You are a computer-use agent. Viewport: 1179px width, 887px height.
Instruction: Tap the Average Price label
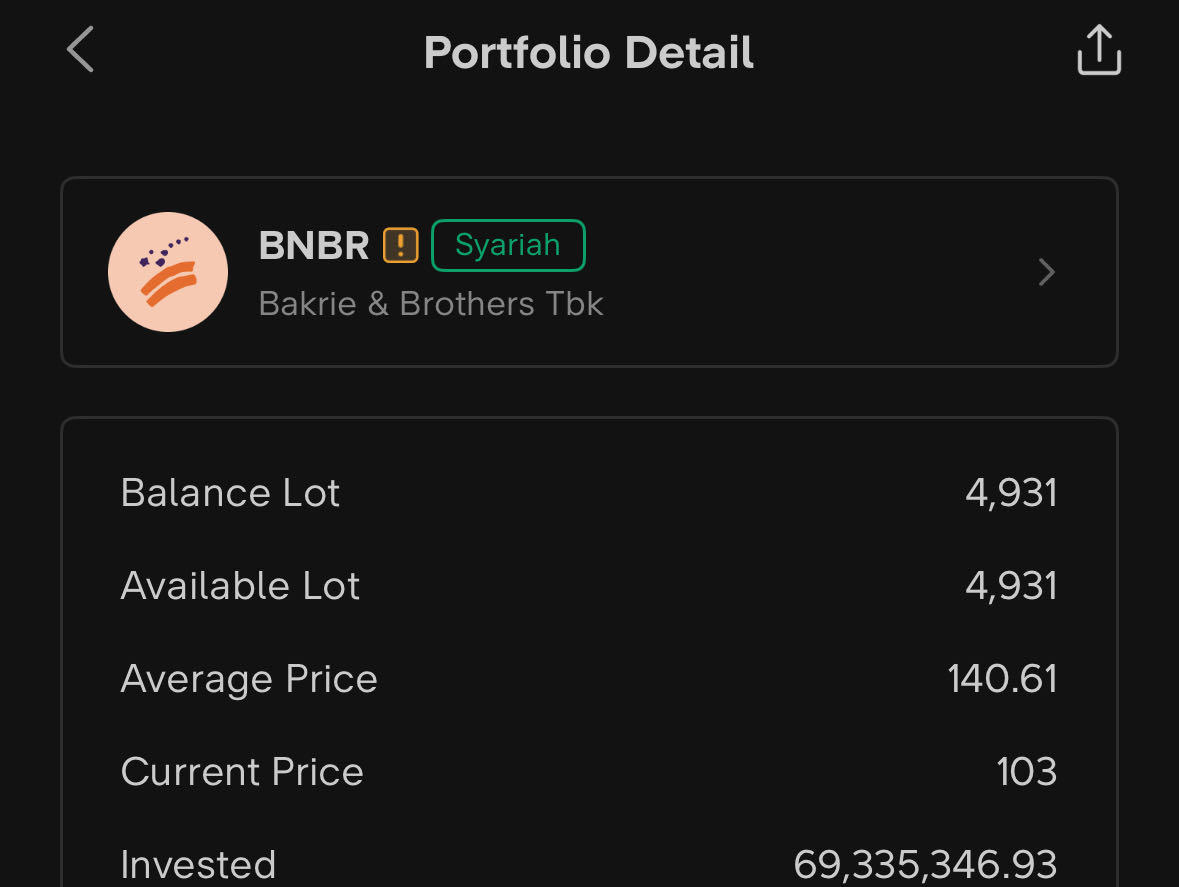pyautogui.click(x=249, y=679)
